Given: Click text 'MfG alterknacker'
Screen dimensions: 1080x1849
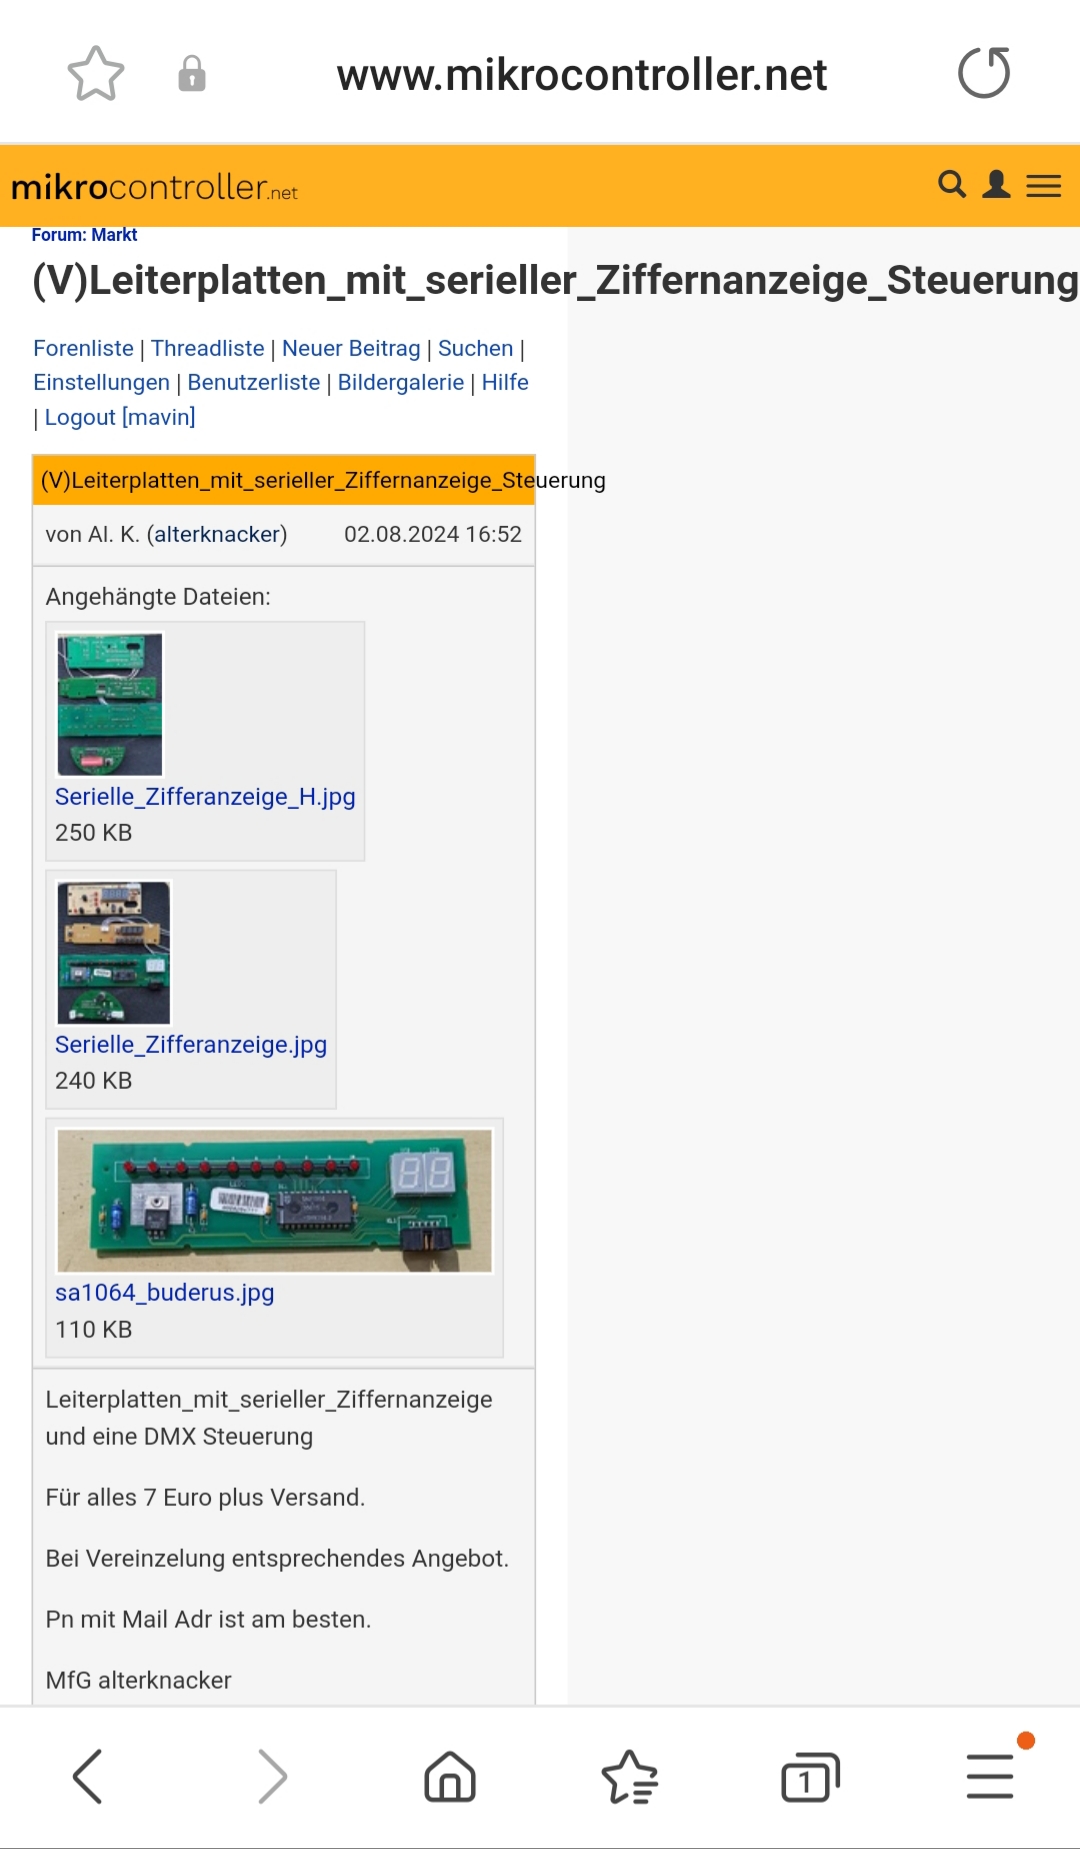Looking at the screenshot, I should pos(138,1680).
